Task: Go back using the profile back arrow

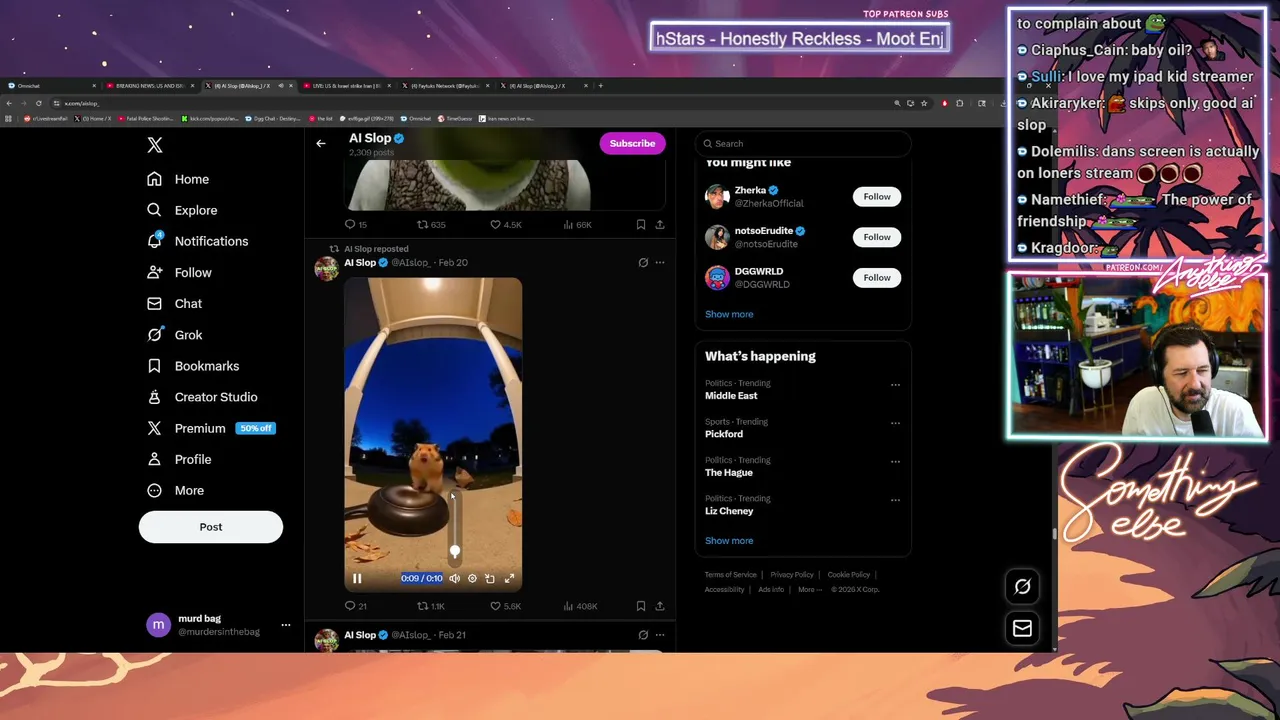Action: 321,143
